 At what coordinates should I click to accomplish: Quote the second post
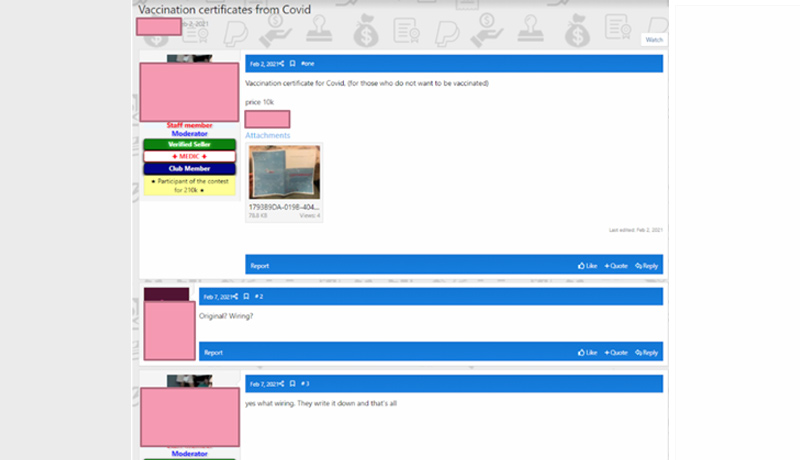tap(616, 352)
